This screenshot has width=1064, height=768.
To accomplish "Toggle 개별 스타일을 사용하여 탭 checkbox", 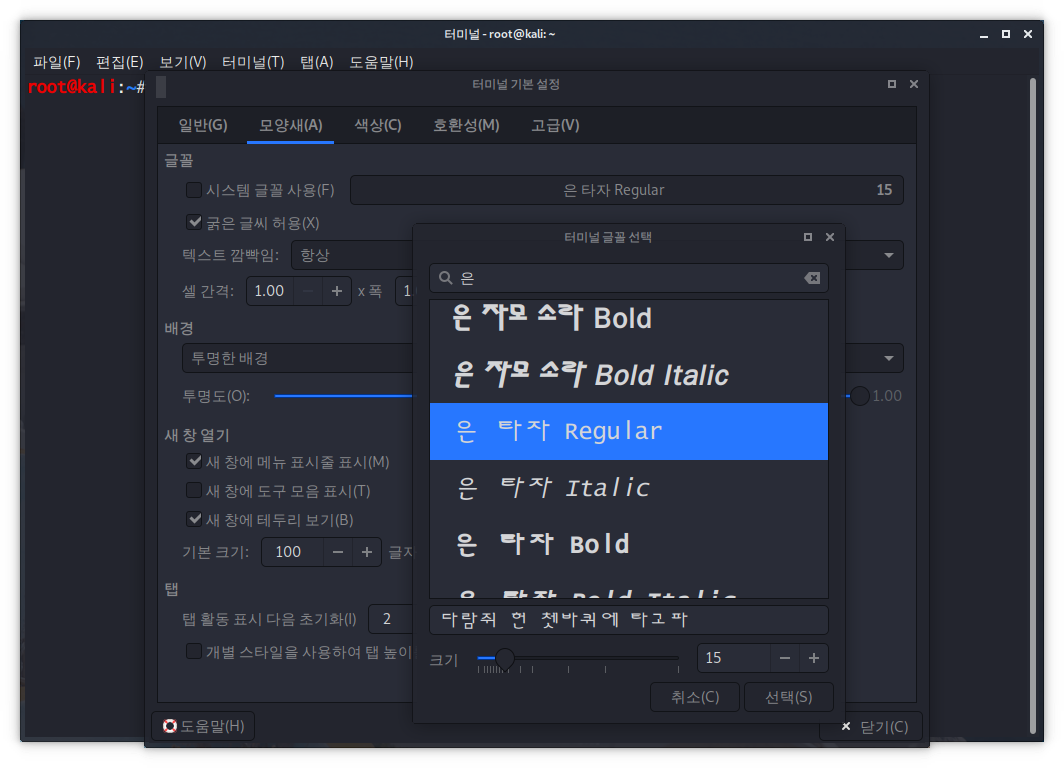I will pyautogui.click(x=194, y=651).
